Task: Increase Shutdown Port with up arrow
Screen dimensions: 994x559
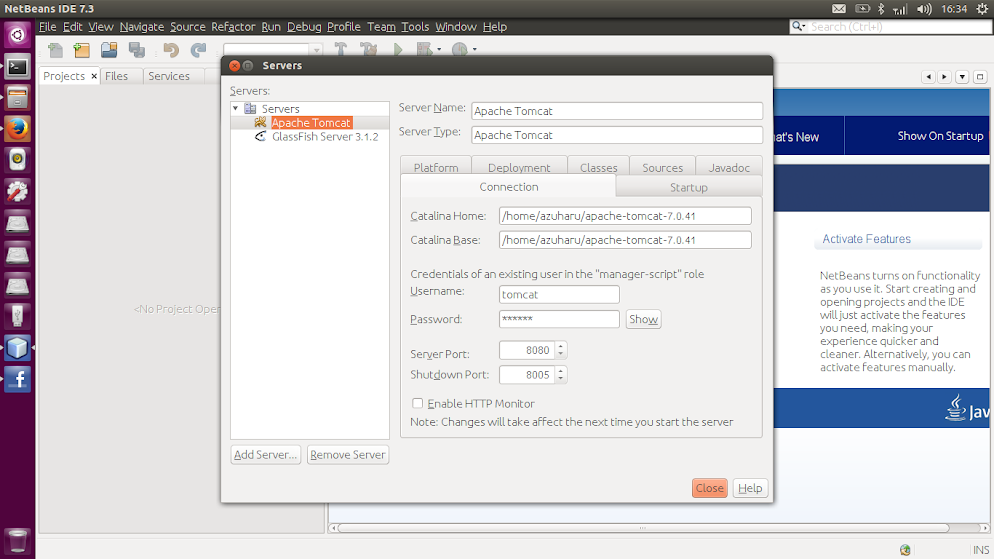Action: pyautogui.click(x=560, y=371)
